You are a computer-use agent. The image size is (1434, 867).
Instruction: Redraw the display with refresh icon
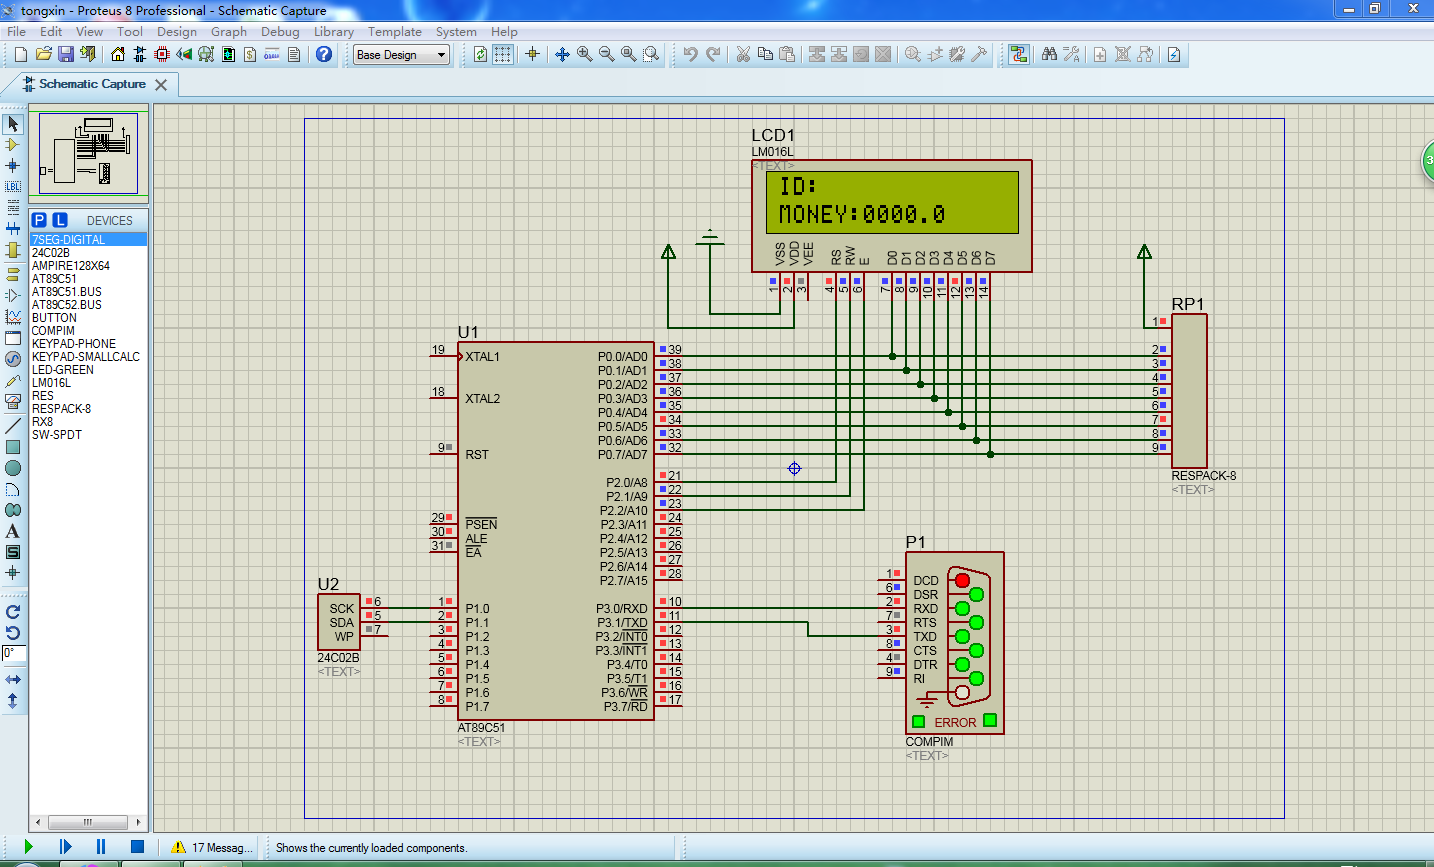pyautogui.click(x=481, y=54)
